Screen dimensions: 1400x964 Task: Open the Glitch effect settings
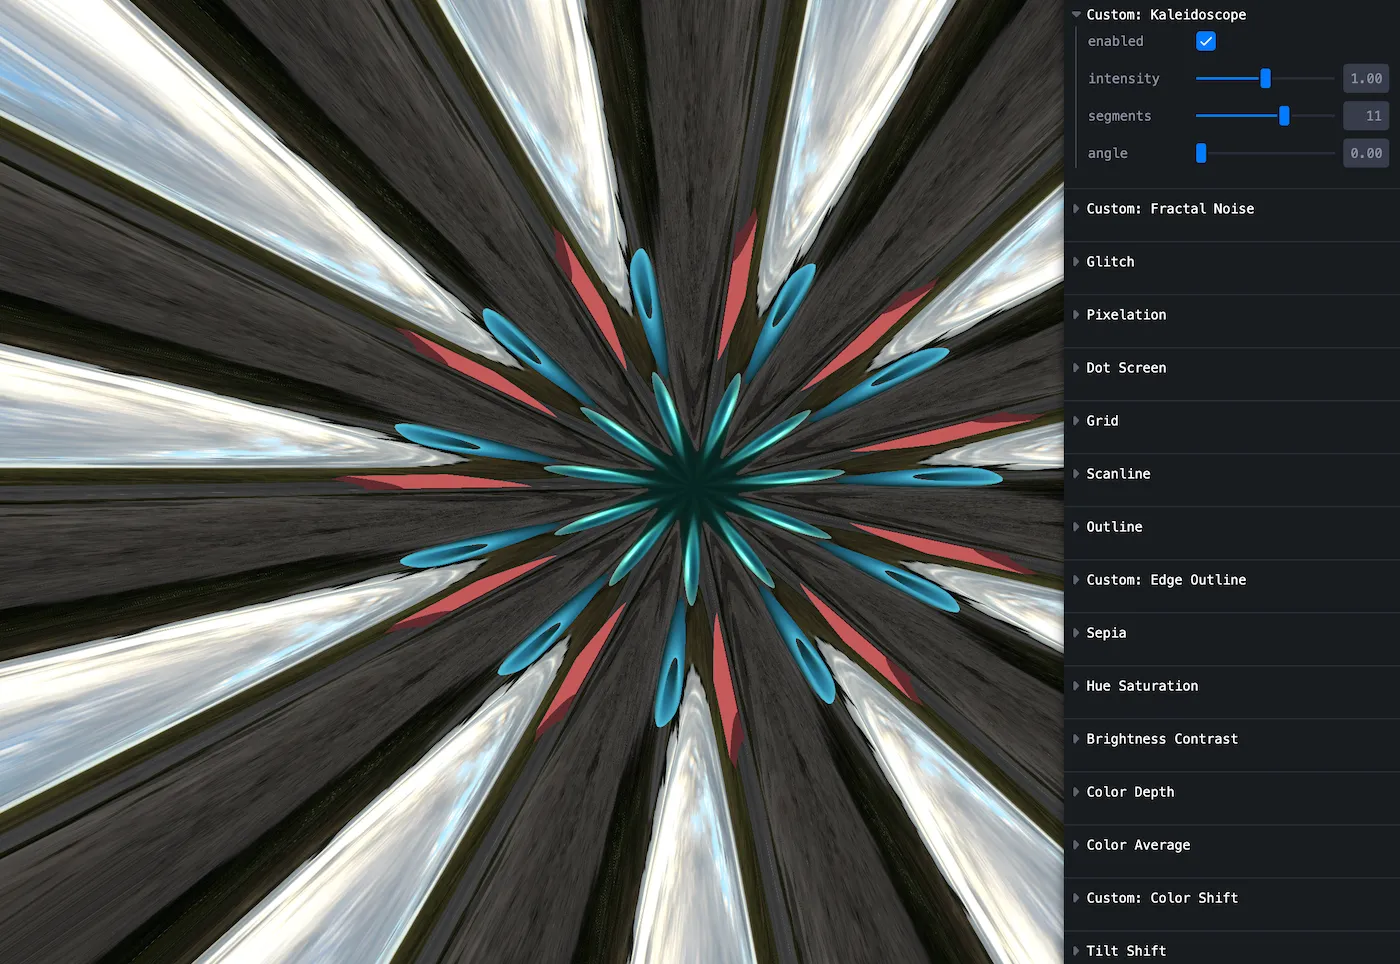point(1110,262)
